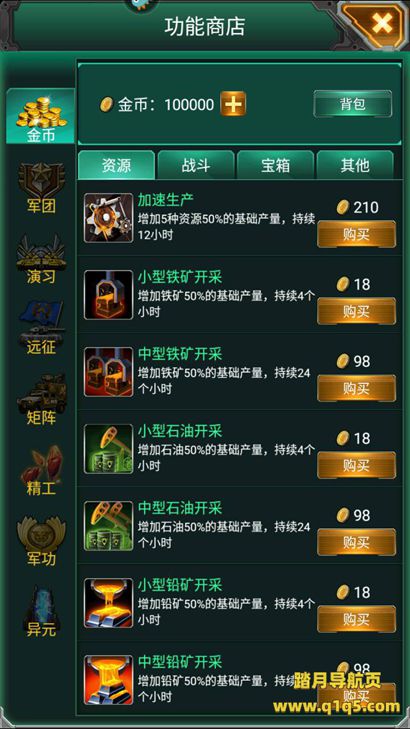This screenshot has height=729, width=410.
Task: Open the 军团 legion shop icon
Action: pyautogui.click(x=41, y=187)
